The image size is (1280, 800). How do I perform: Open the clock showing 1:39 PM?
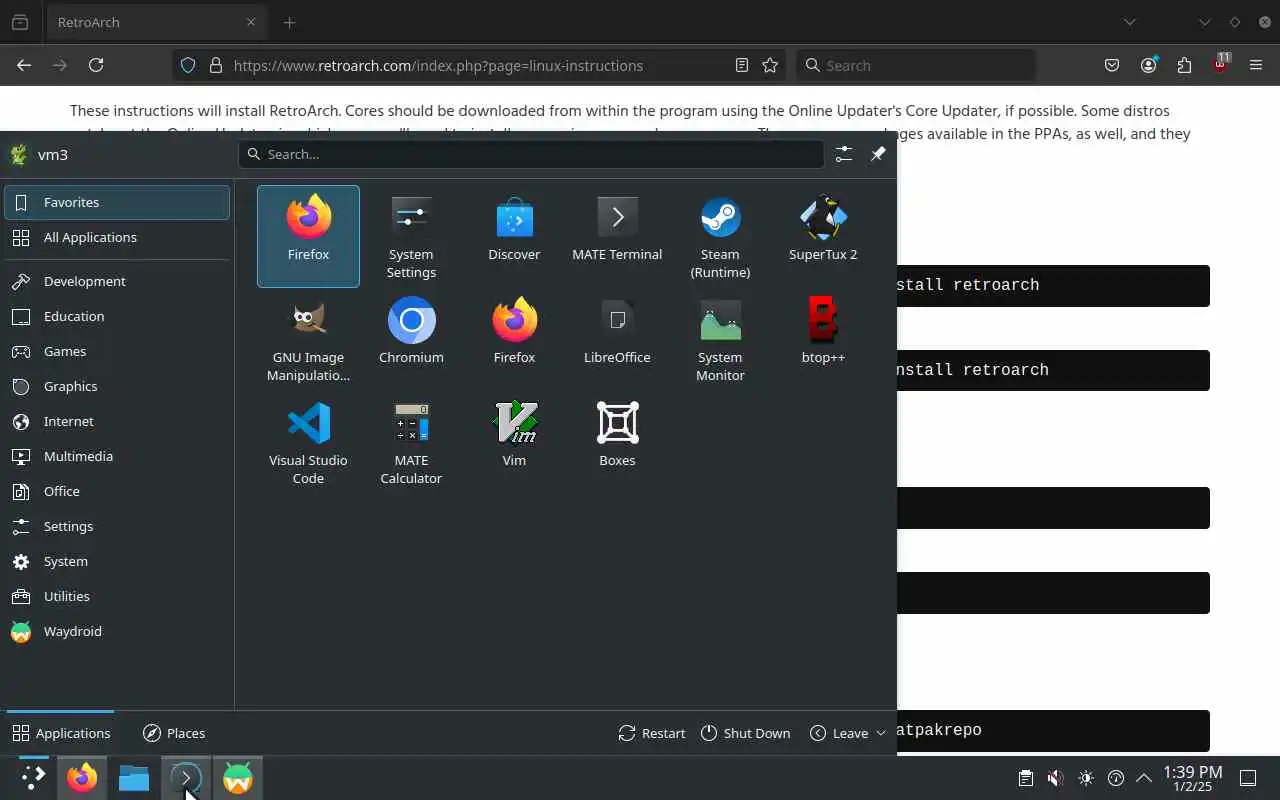(x=1193, y=778)
